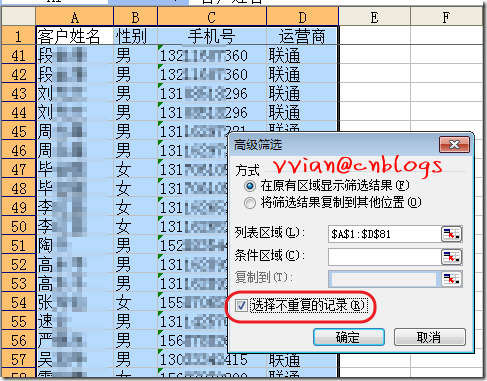The image size is (487, 381).
Task: Select row header 46
Action: click(19, 150)
